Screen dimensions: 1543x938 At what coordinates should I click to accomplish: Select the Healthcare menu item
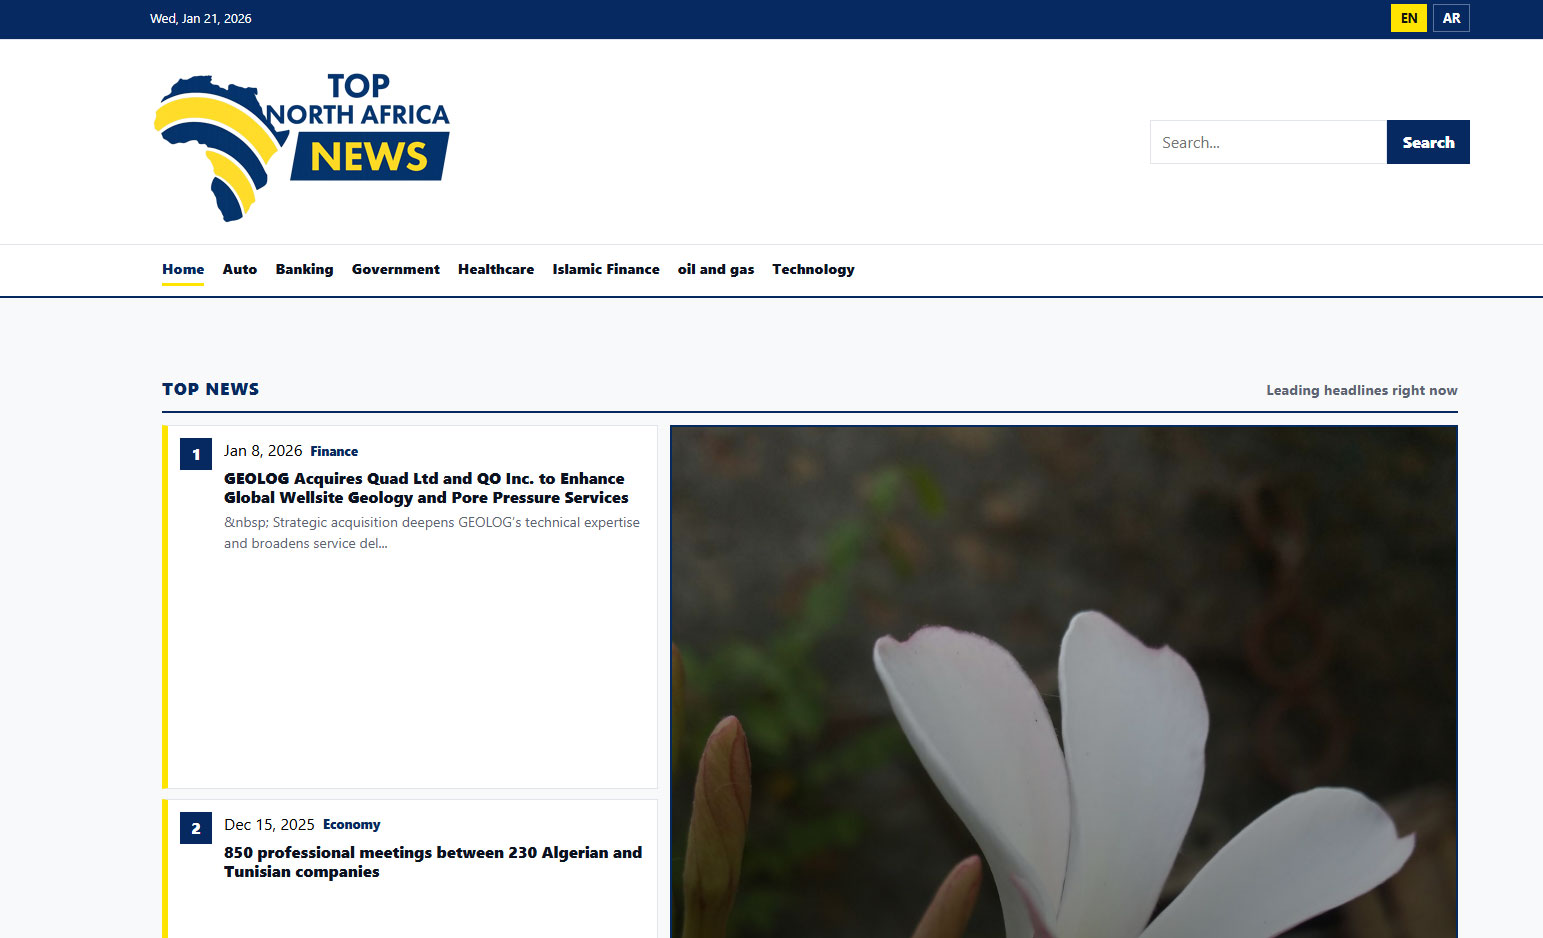coord(496,269)
